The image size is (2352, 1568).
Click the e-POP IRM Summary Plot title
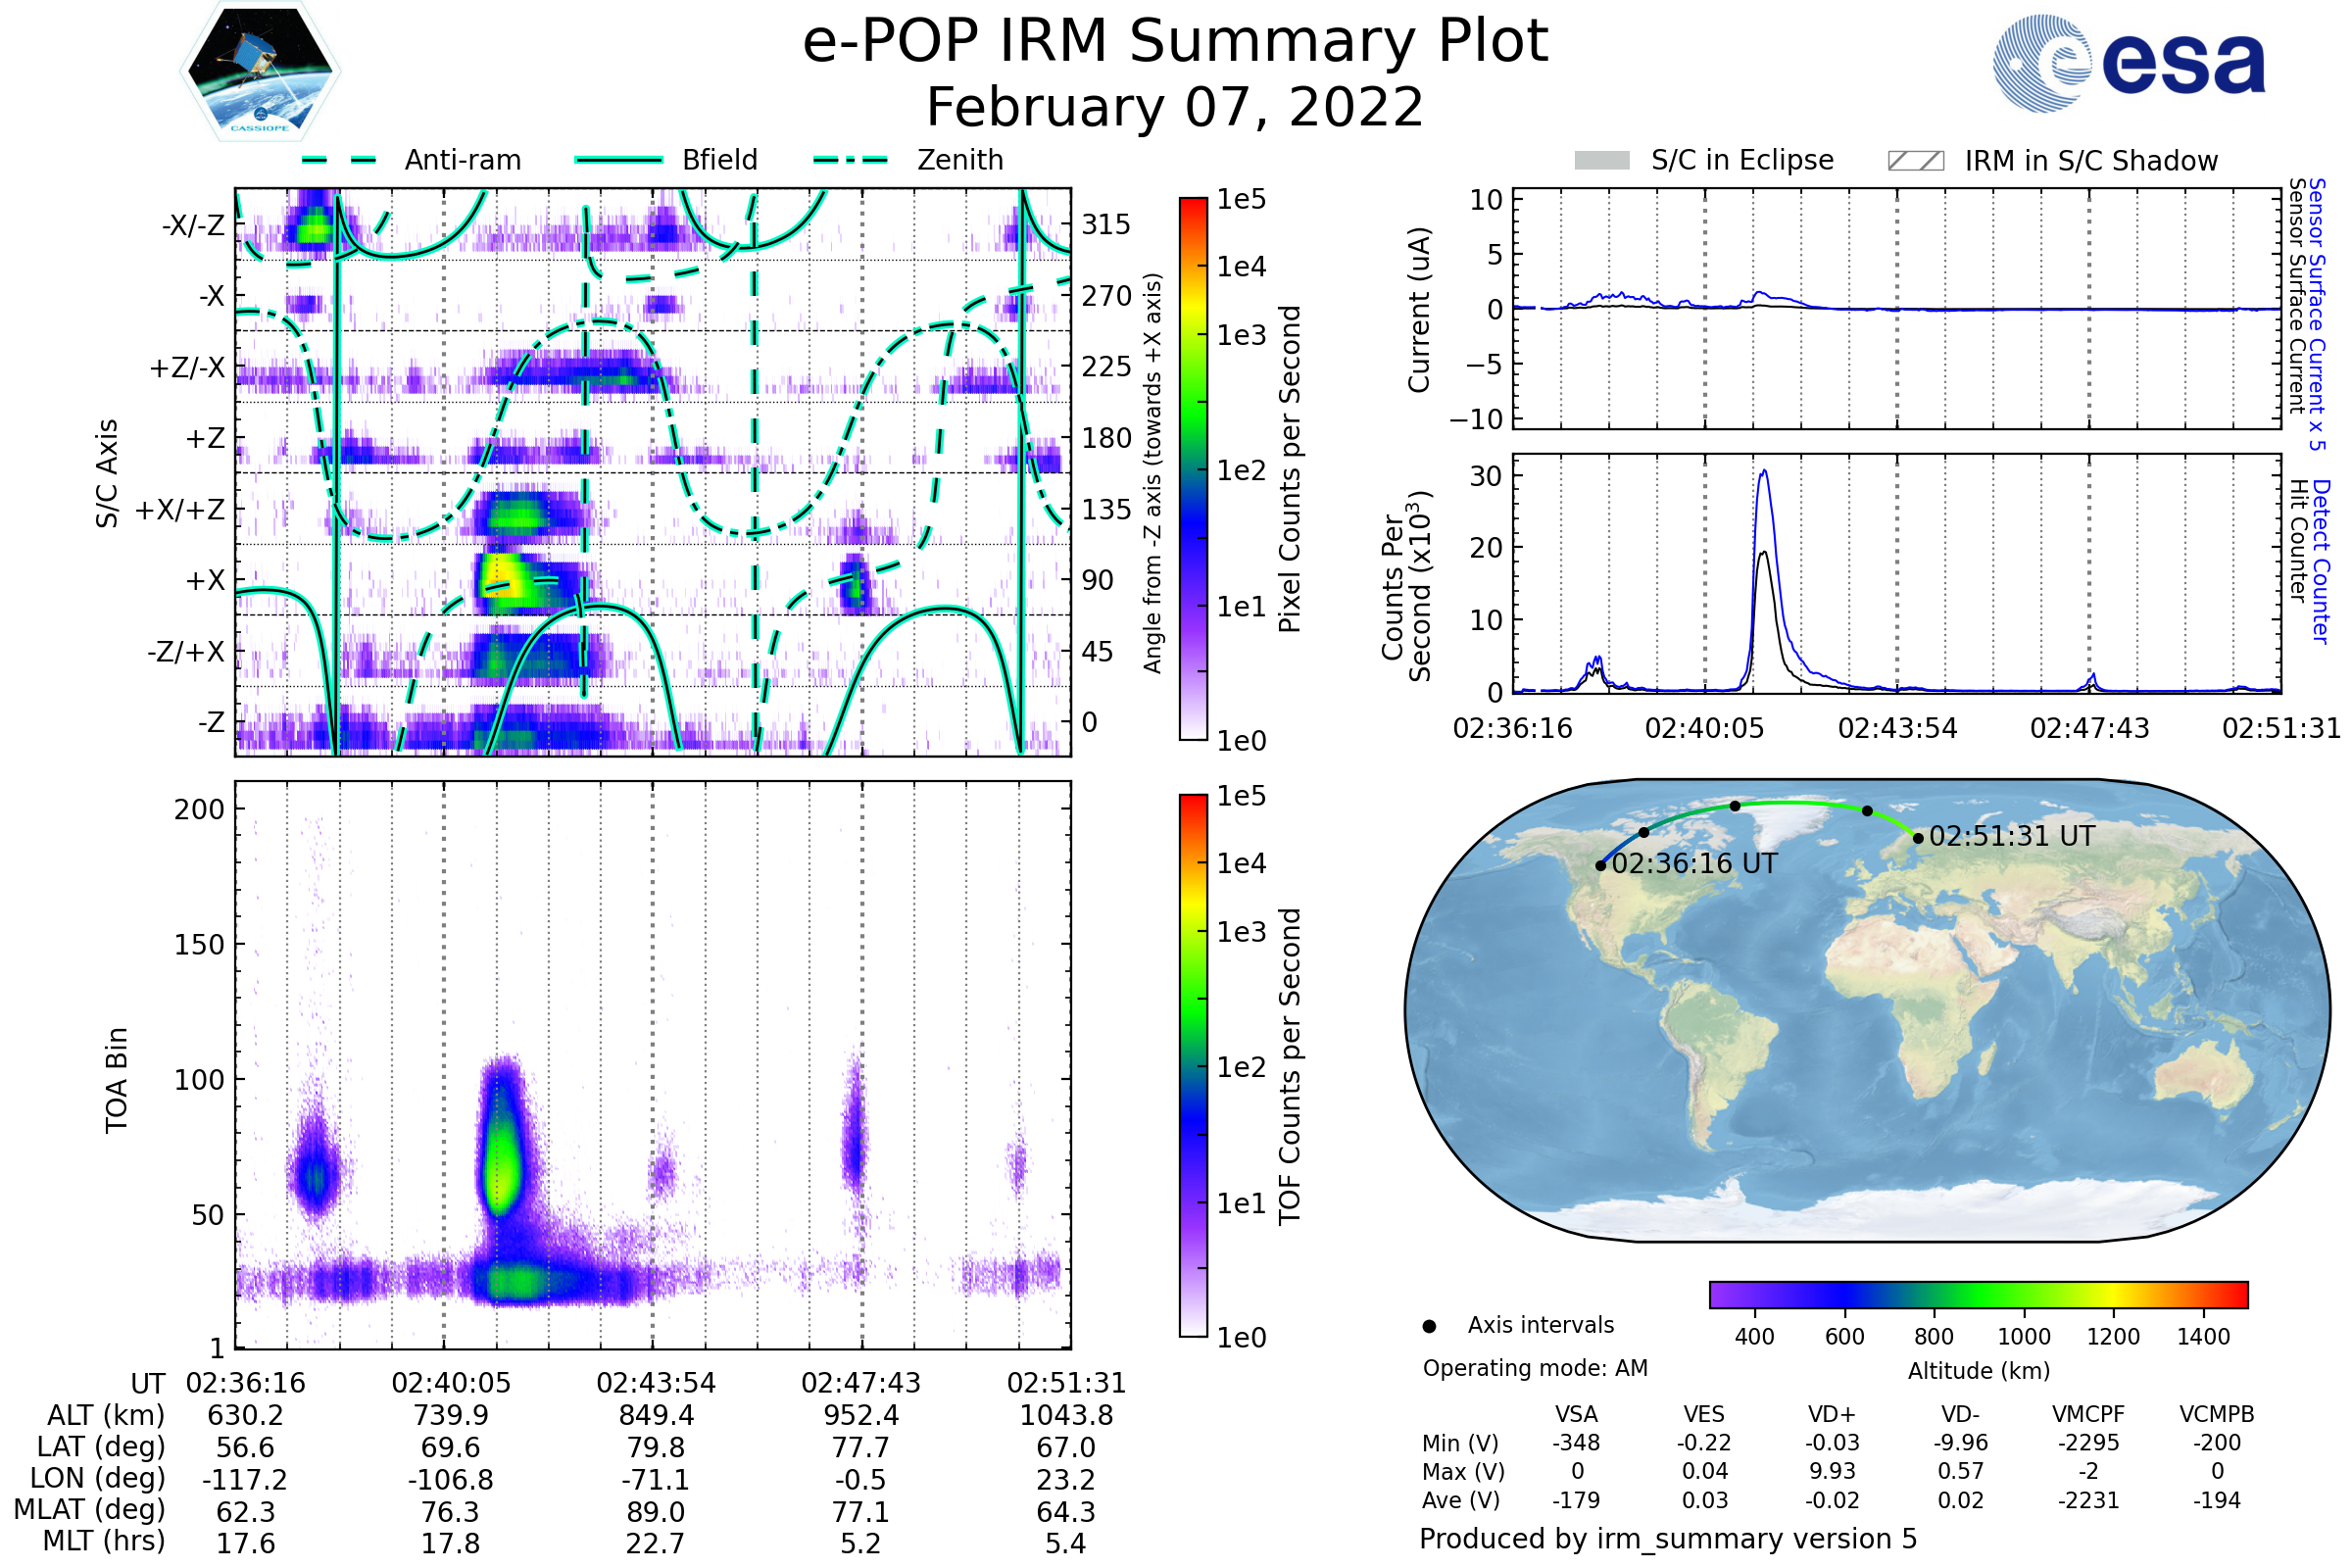coord(1175,42)
